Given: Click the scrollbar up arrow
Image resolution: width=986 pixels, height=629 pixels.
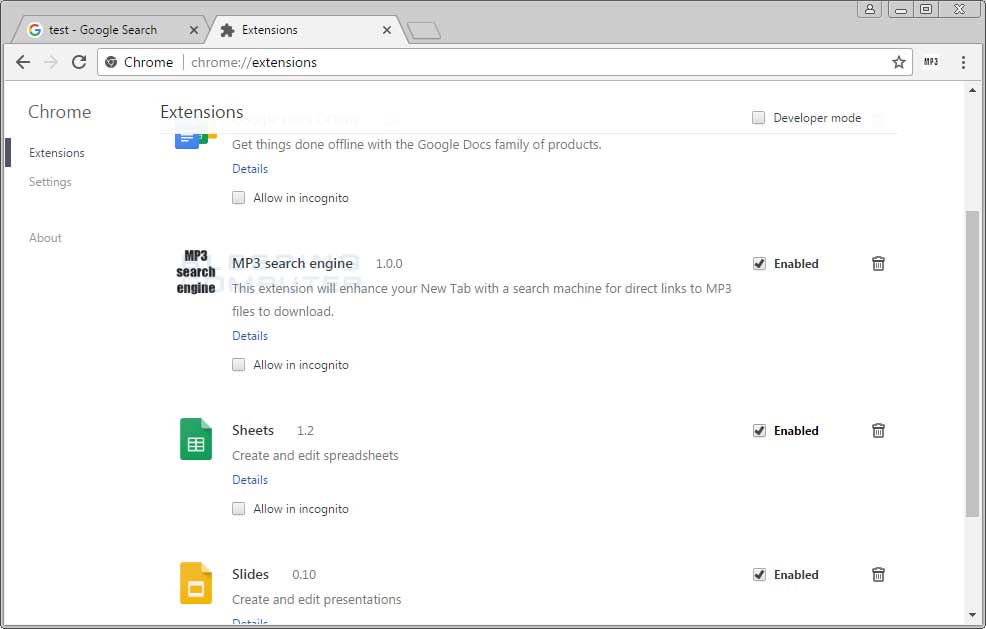Looking at the screenshot, I should coord(972,90).
